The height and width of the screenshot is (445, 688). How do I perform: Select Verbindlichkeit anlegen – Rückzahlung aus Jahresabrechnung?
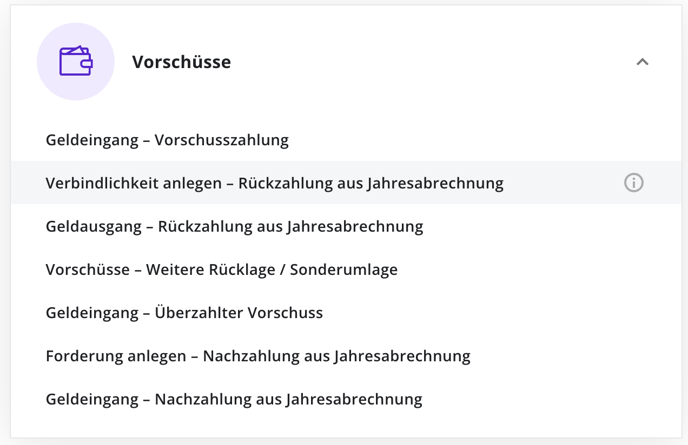(346, 183)
